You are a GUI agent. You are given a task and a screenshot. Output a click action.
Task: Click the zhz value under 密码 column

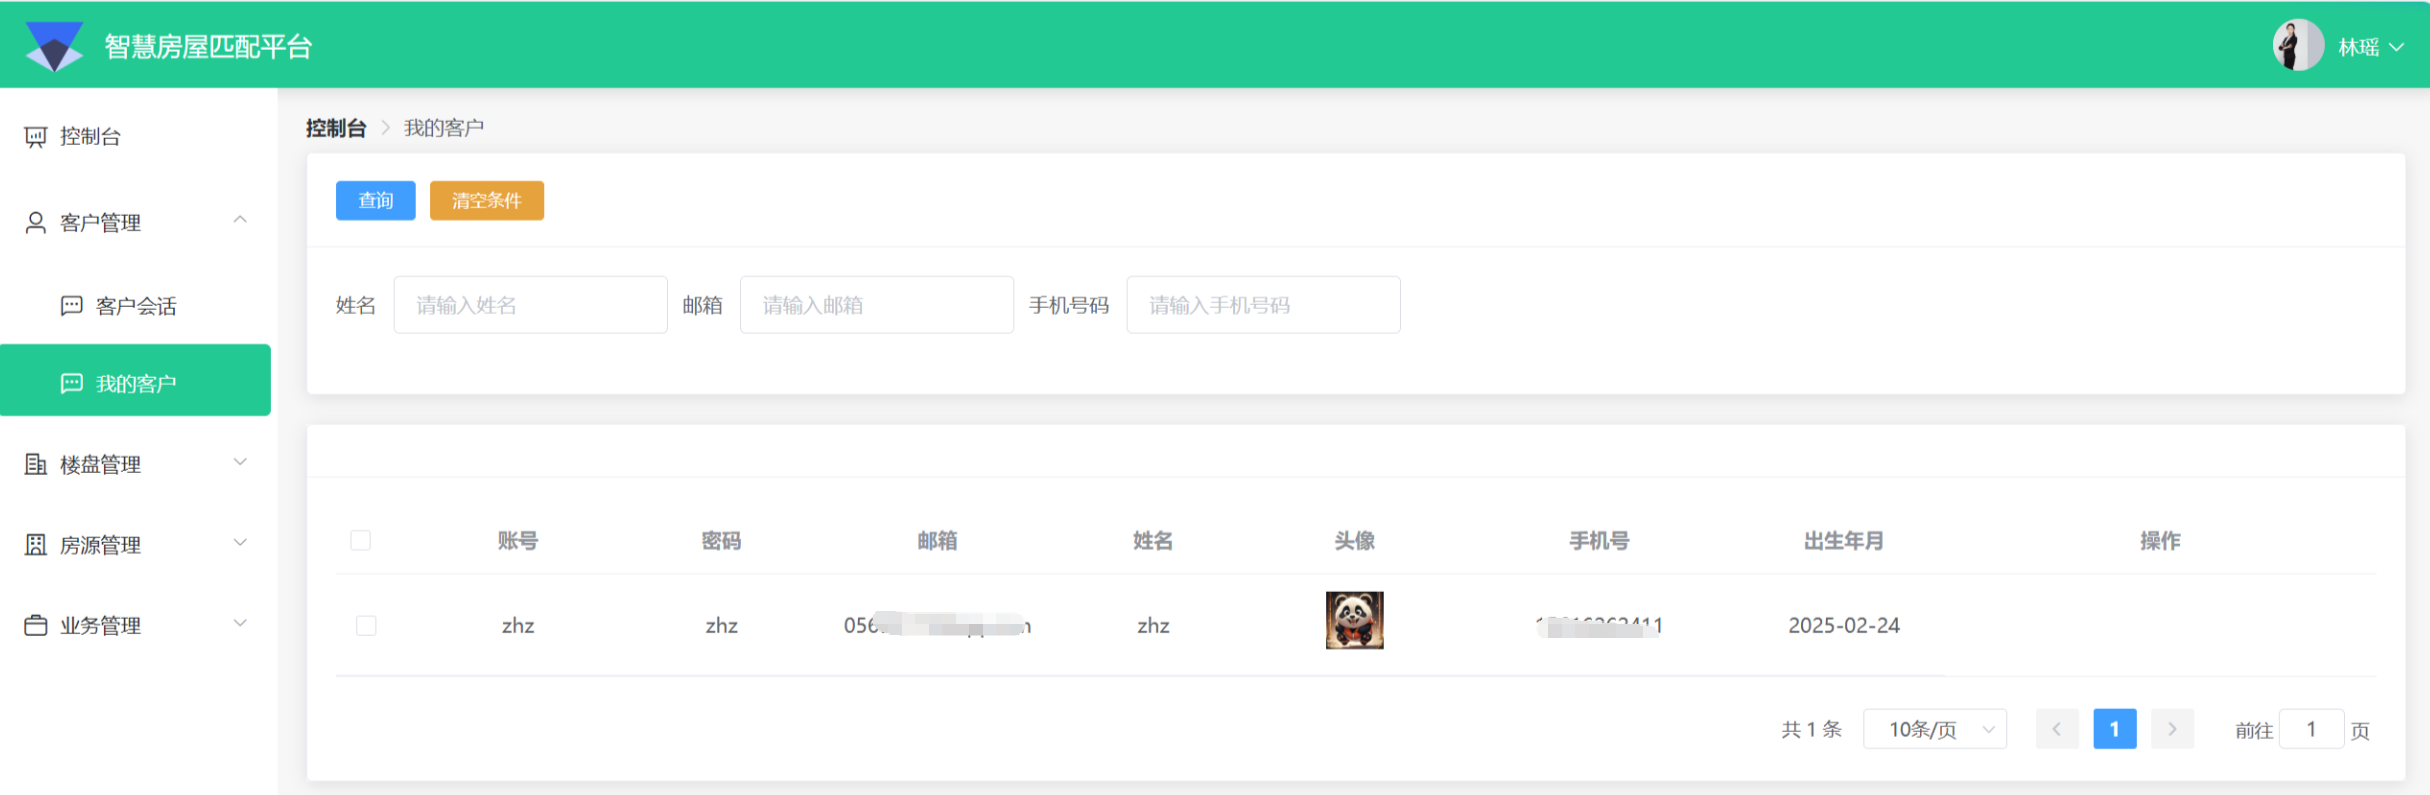721,626
